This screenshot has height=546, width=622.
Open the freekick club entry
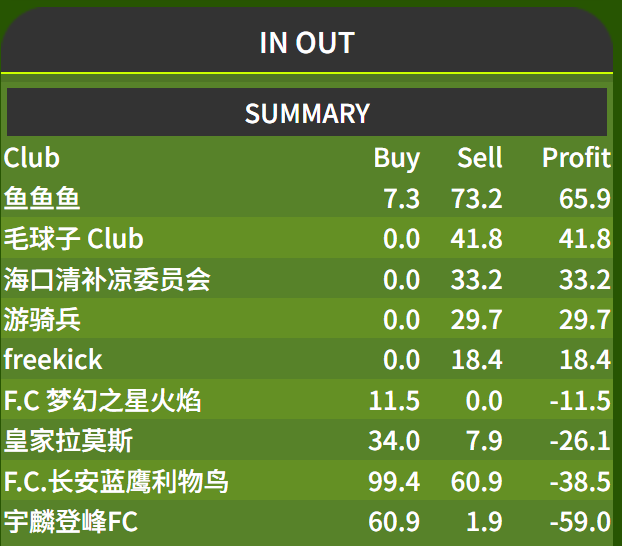pyautogui.click(x=53, y=360)
